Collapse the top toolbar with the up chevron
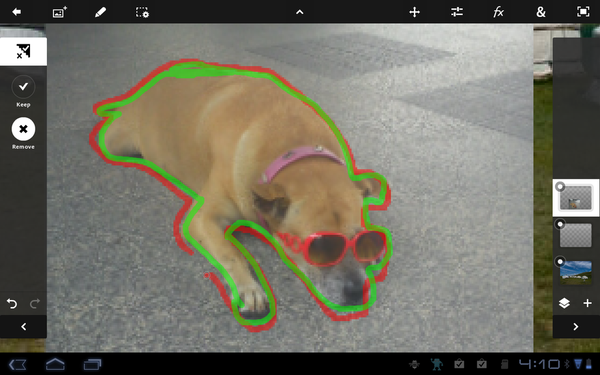Viewport: 600px width, 375px height. (x=300, y=12)
